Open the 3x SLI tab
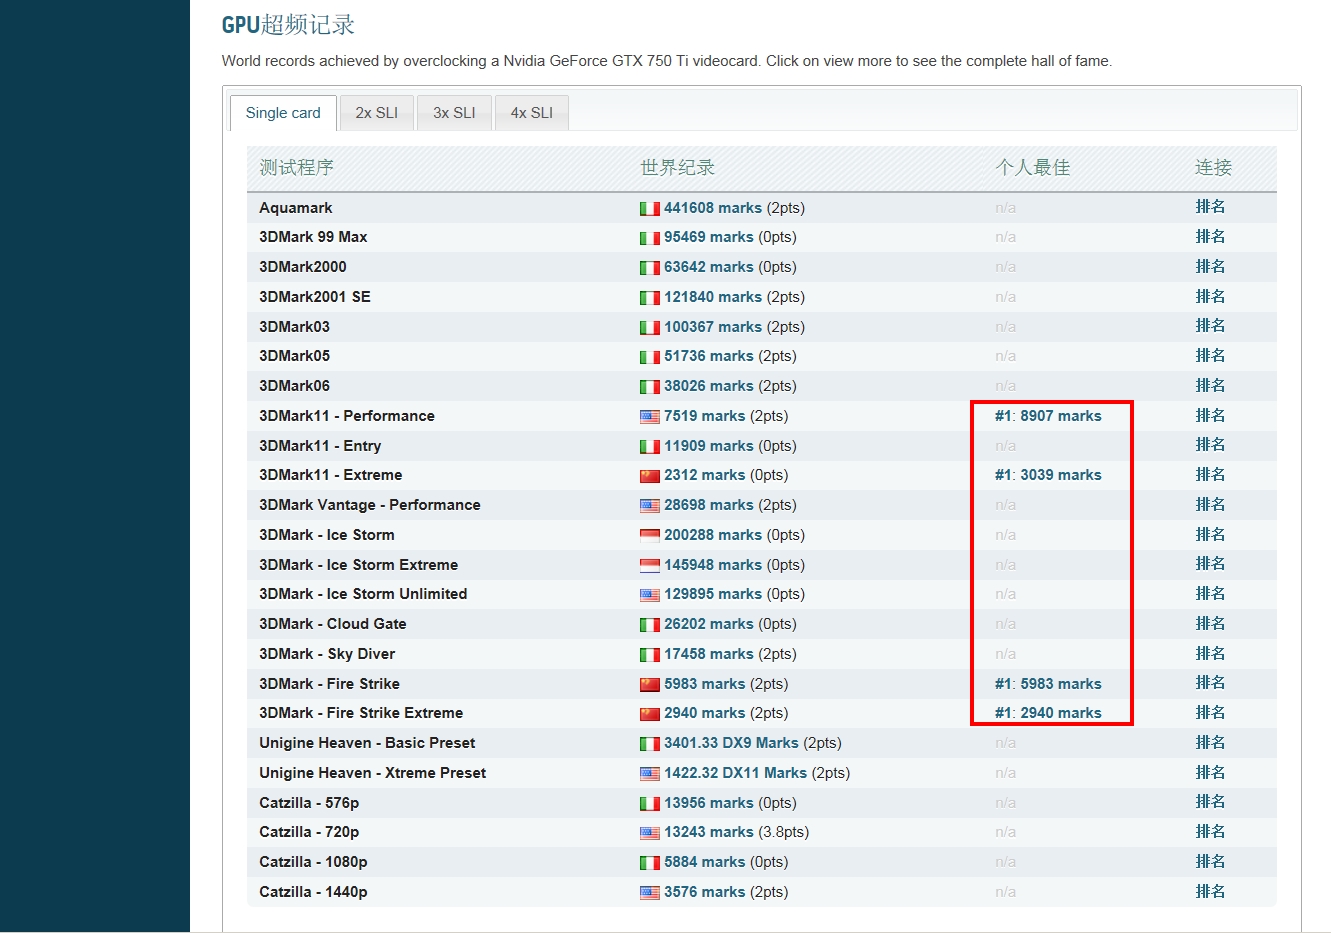The width and height of the screenshot is (1331, 933). tap(454, 113)
